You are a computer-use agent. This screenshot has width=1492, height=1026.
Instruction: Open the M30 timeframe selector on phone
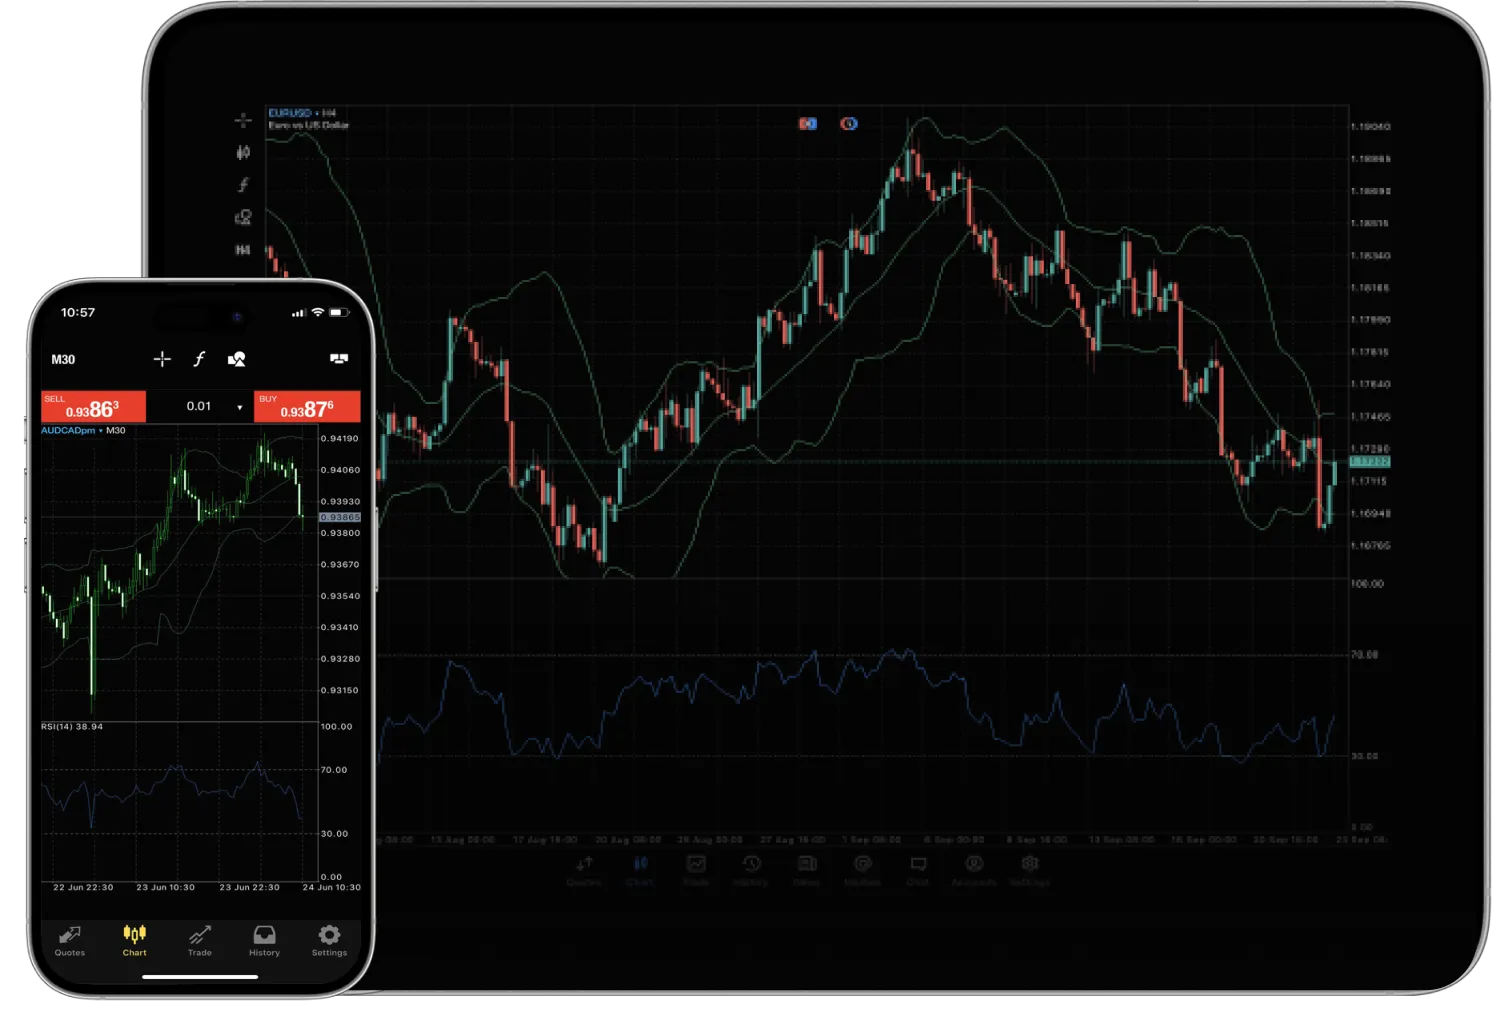[x=63, y=360]
